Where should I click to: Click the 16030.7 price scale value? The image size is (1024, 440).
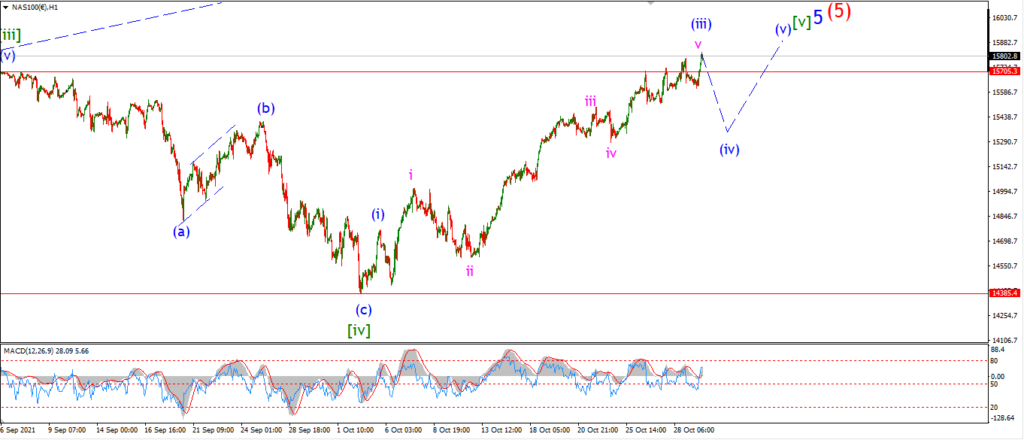click(1005, 18)
